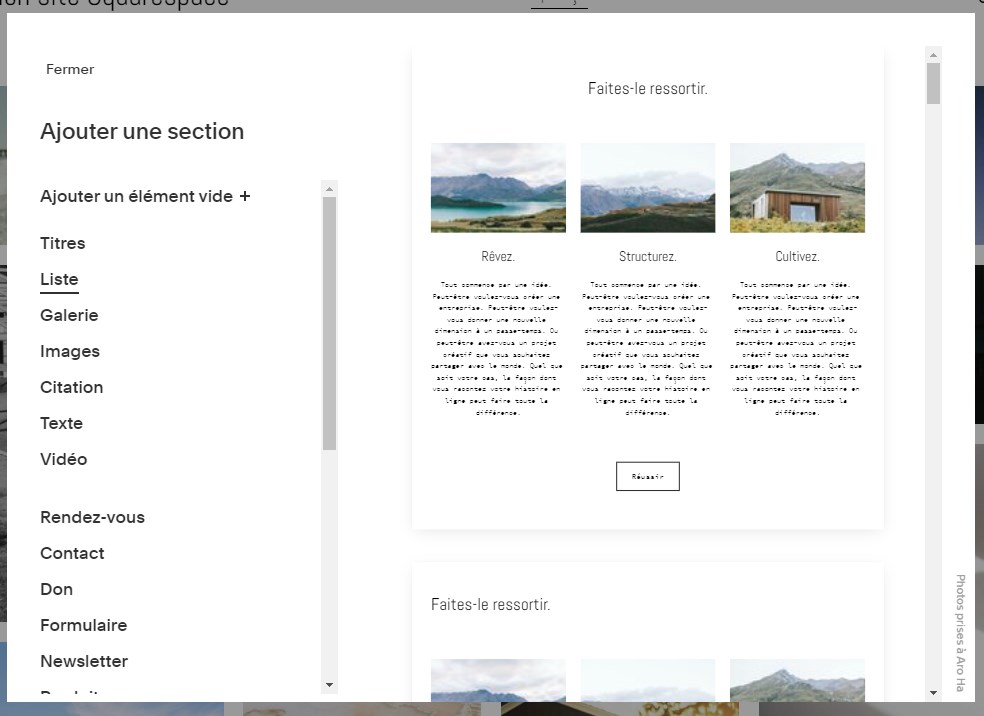The width and height of the screenshot is (984, 716).
Task: Click Ajouter un élément vide plus
Action: pyautogui.click(x=145, y=196)
